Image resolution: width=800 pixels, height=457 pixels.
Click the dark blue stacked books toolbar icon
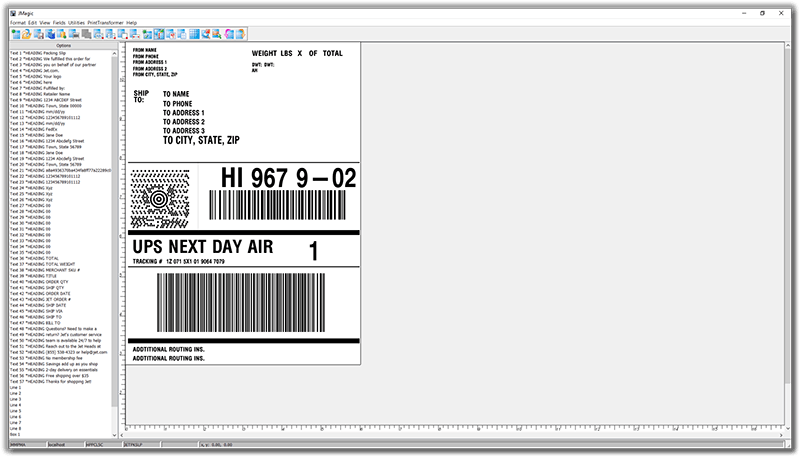tap(51, 34)
